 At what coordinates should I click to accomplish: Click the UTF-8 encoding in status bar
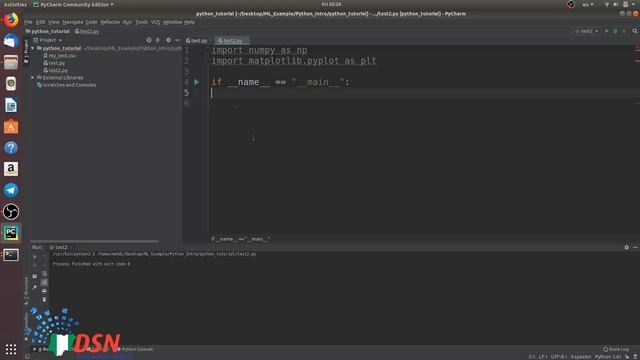click(x=558, y=357)
